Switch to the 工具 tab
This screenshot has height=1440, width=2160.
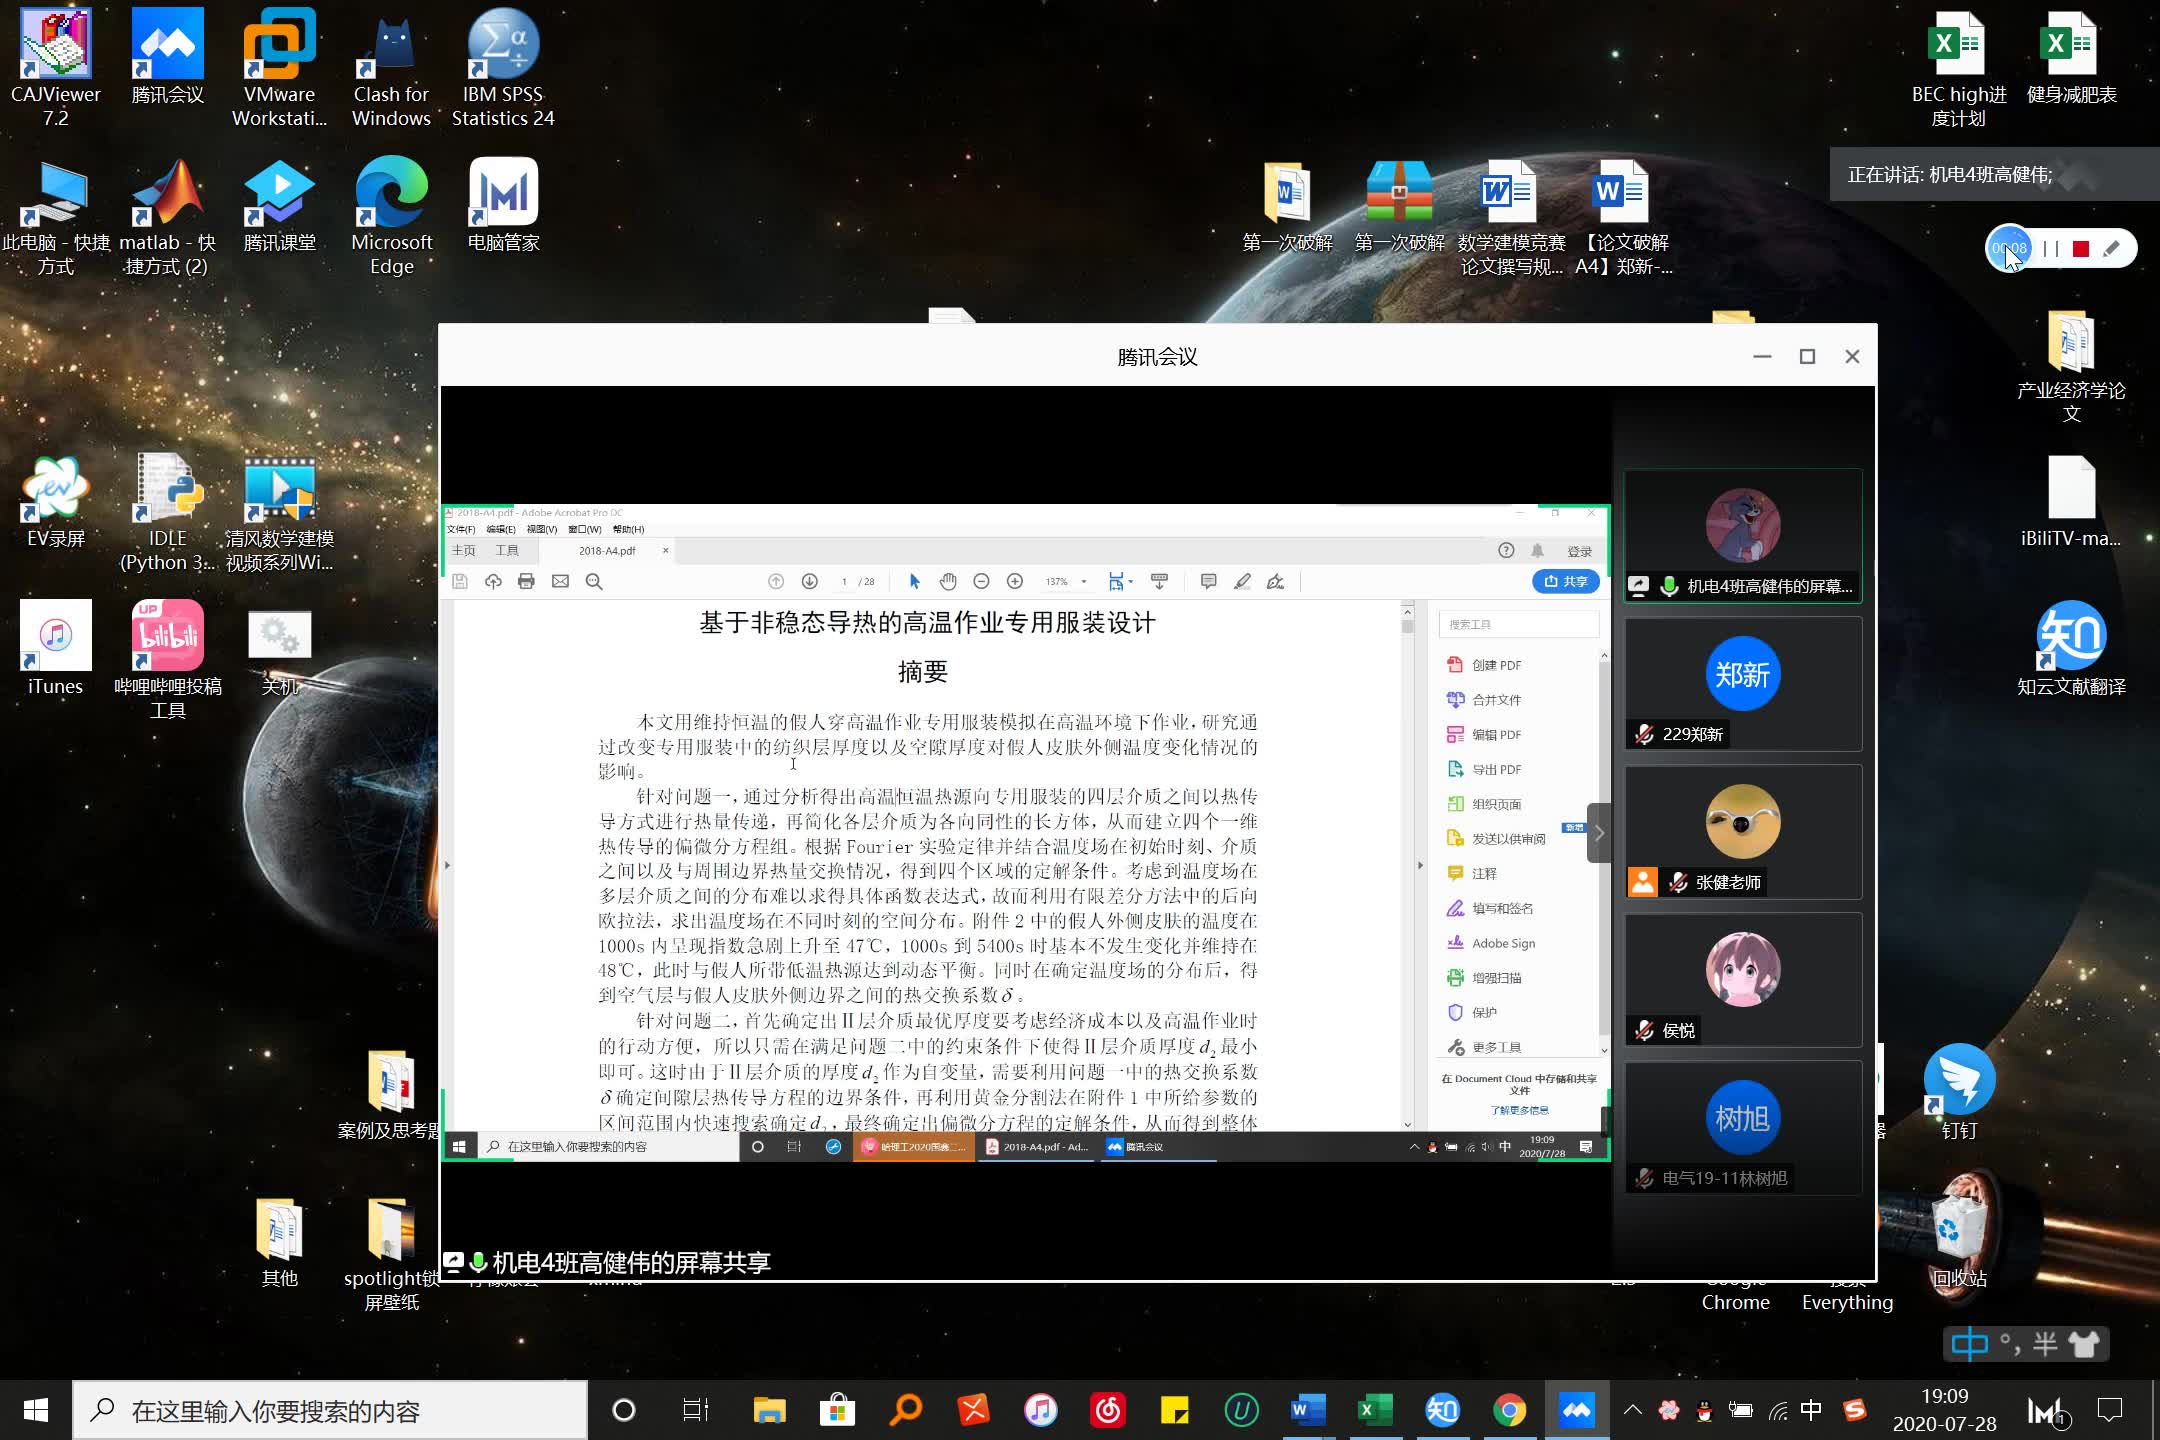click(x=506, y=550)
